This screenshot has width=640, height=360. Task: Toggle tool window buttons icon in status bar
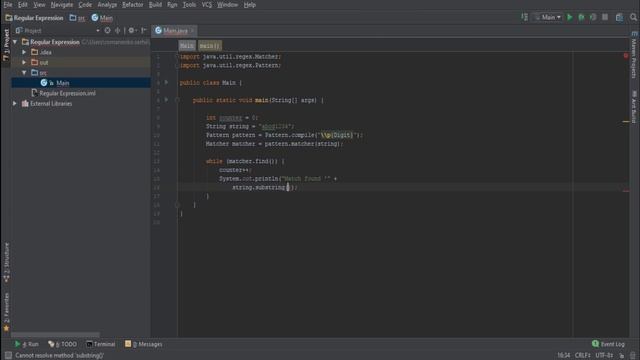click(x=8, y=356)
